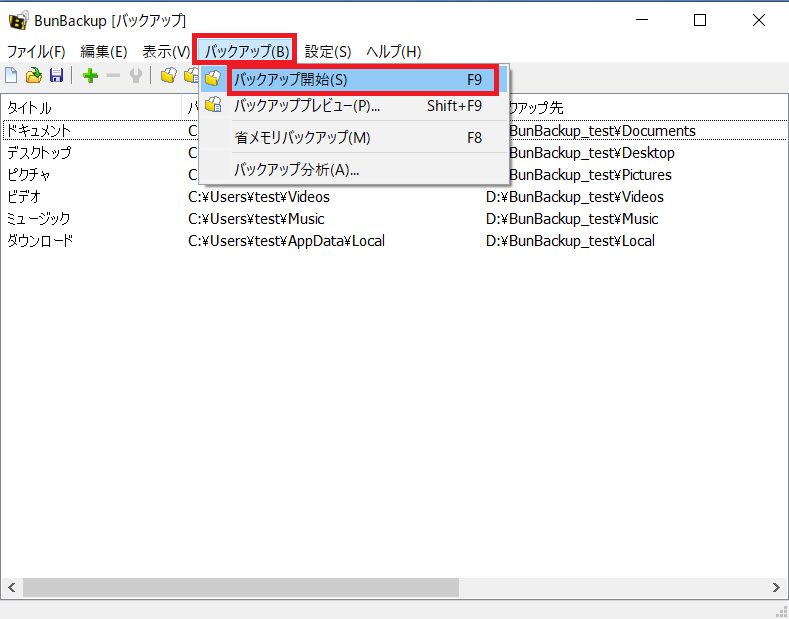
Task: Click the タイトル column header
Action: click(x=91, y=107)
